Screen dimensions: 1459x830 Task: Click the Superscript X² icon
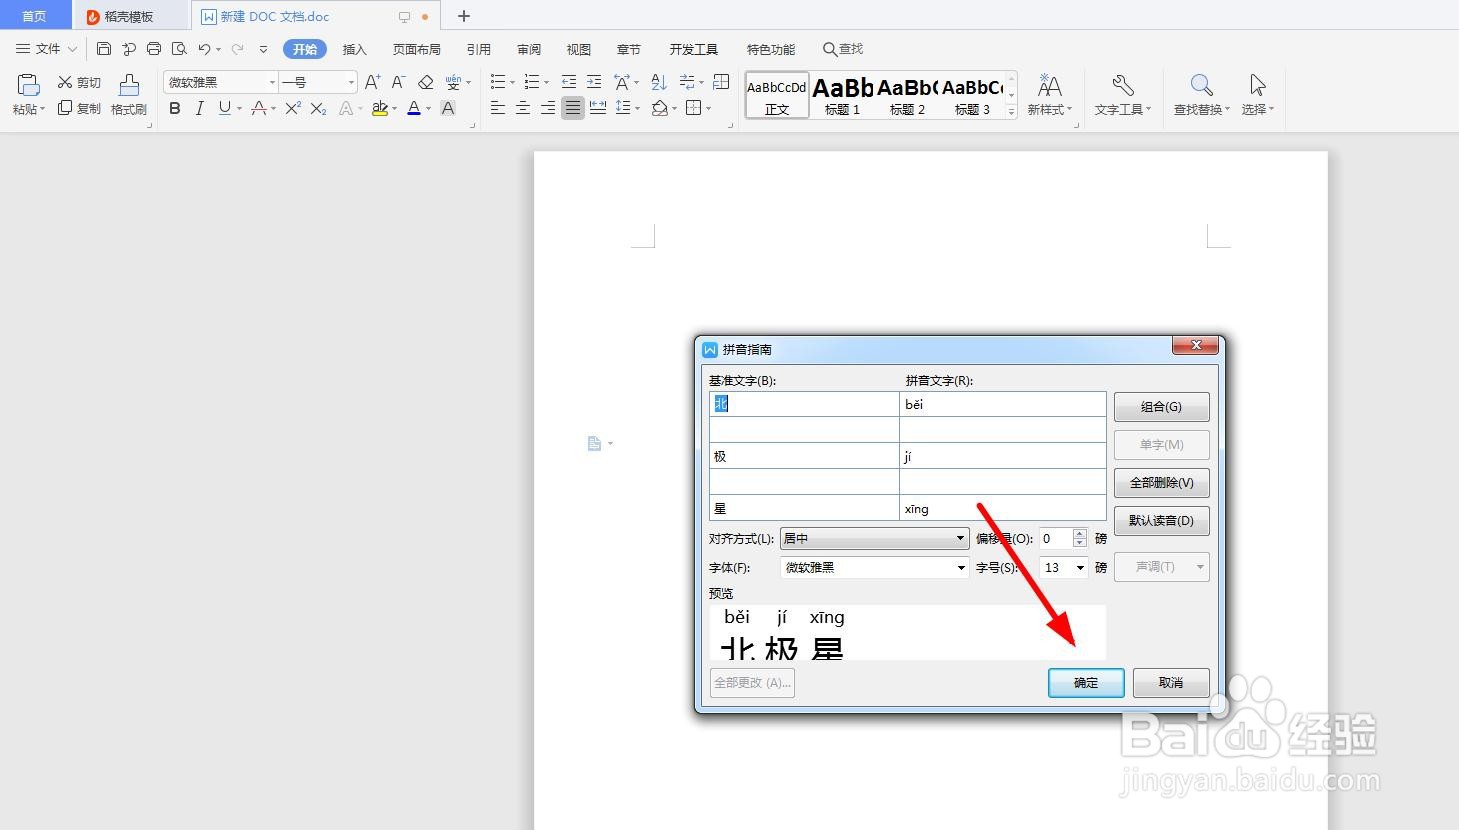click(293, 108)
